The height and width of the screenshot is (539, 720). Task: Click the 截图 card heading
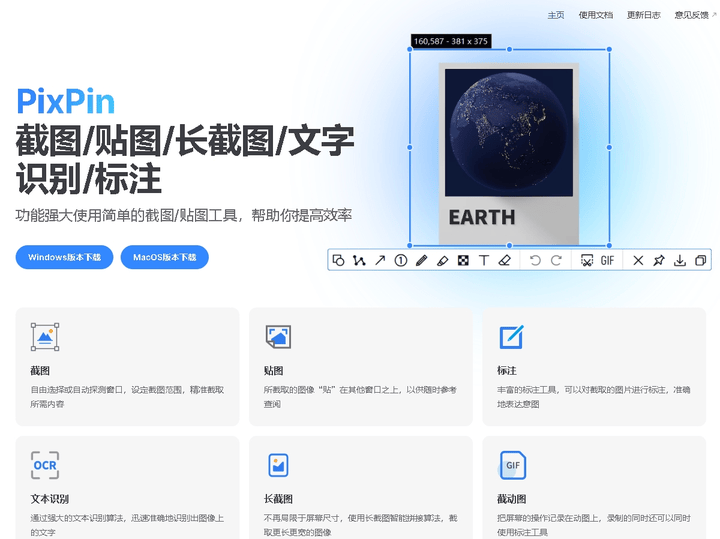40,371
